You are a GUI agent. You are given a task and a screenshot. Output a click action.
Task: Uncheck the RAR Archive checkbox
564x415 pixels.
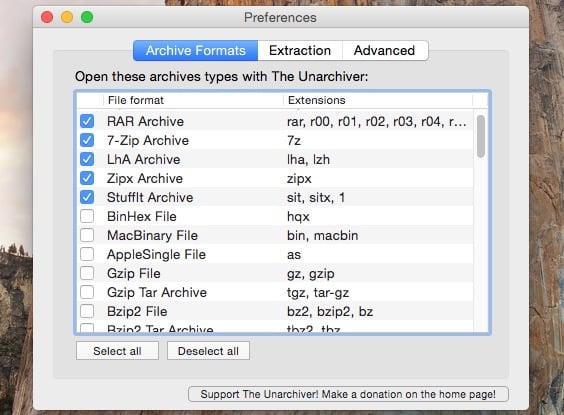(x=87, y=121)
